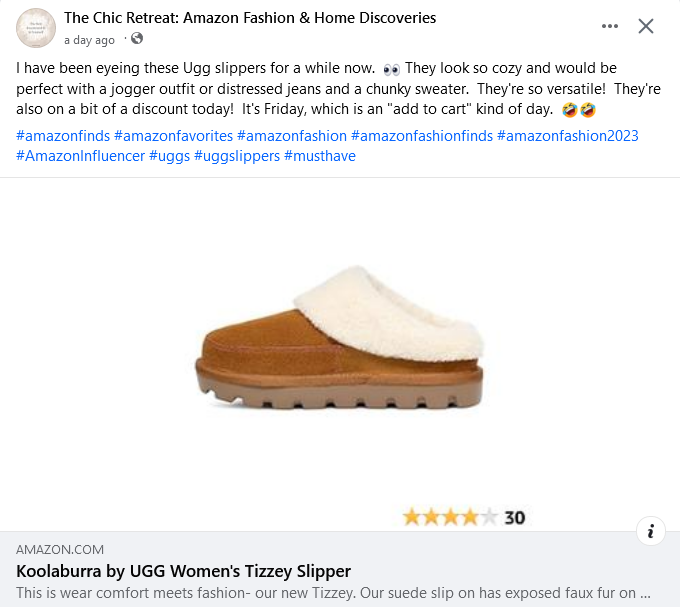This screenshot has width=680, height=607.
Task: Open the #musthave hashtag
Action: click(320, 156)
